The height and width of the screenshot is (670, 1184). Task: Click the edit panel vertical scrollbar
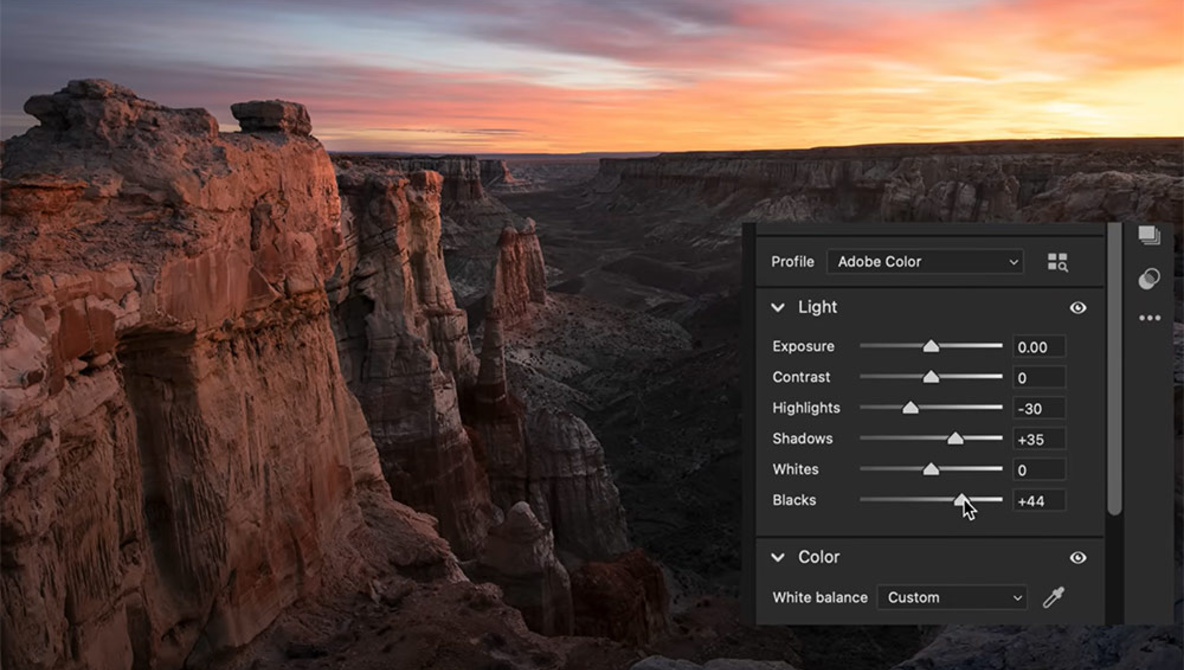click(x=1115, y=370)
